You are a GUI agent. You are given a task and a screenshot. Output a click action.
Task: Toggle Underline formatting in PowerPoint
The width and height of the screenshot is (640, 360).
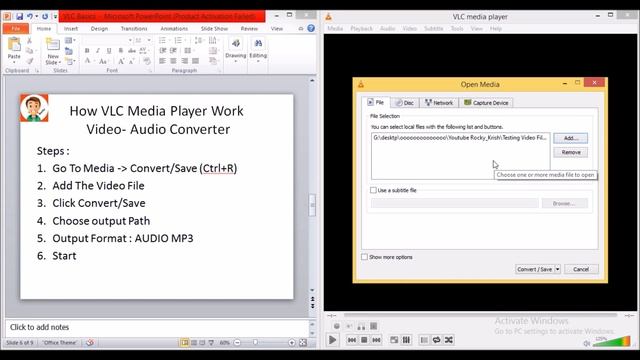pyautogui.click(x=109, y=51)
